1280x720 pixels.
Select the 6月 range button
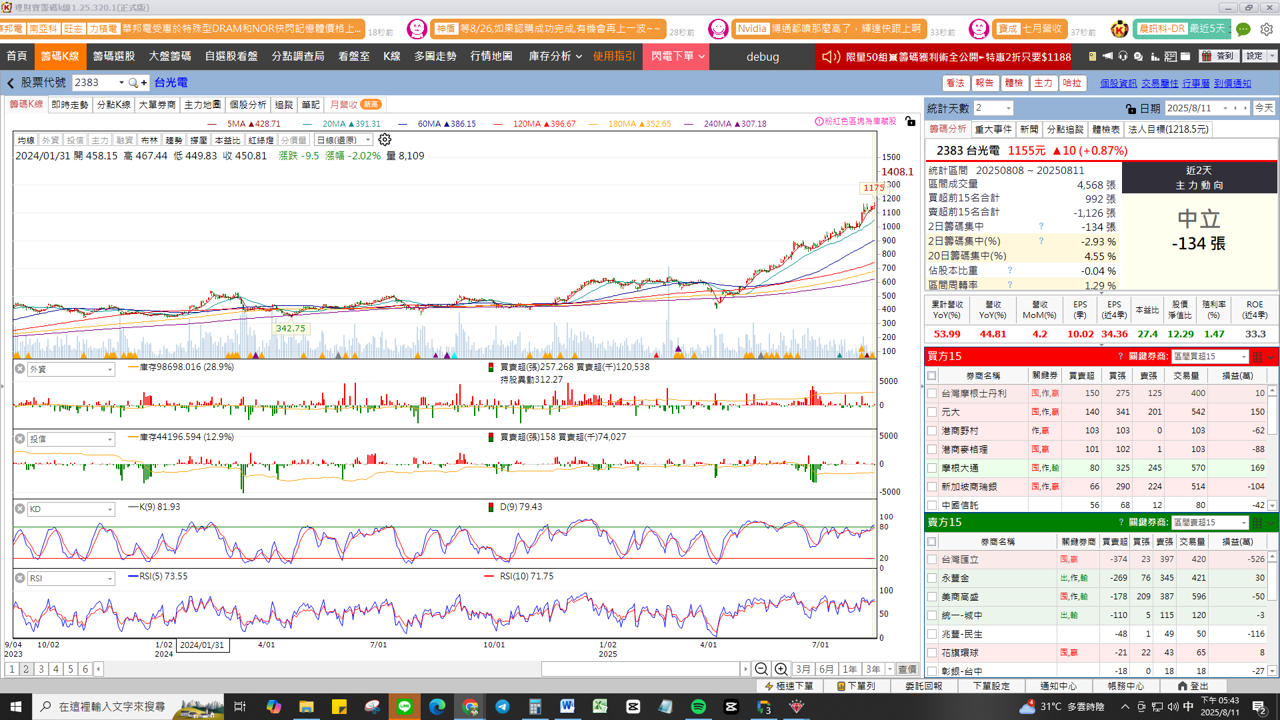pos(826,669)
